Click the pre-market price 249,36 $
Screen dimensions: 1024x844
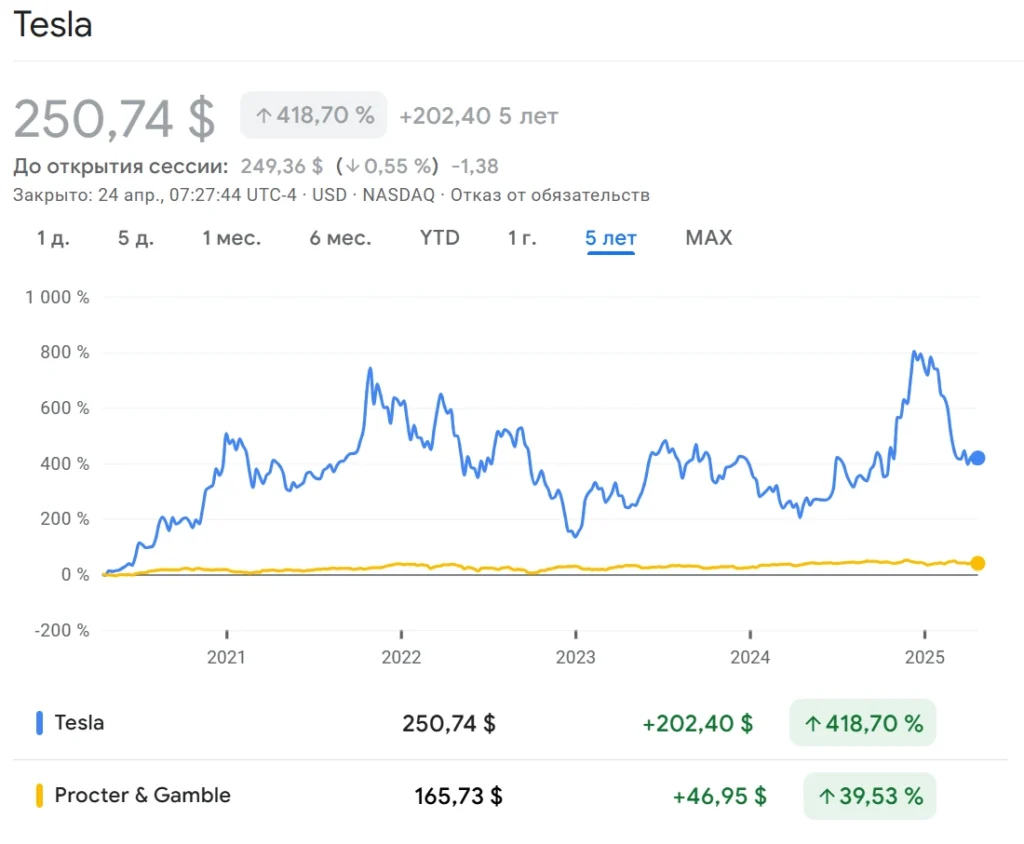point(281,166)
